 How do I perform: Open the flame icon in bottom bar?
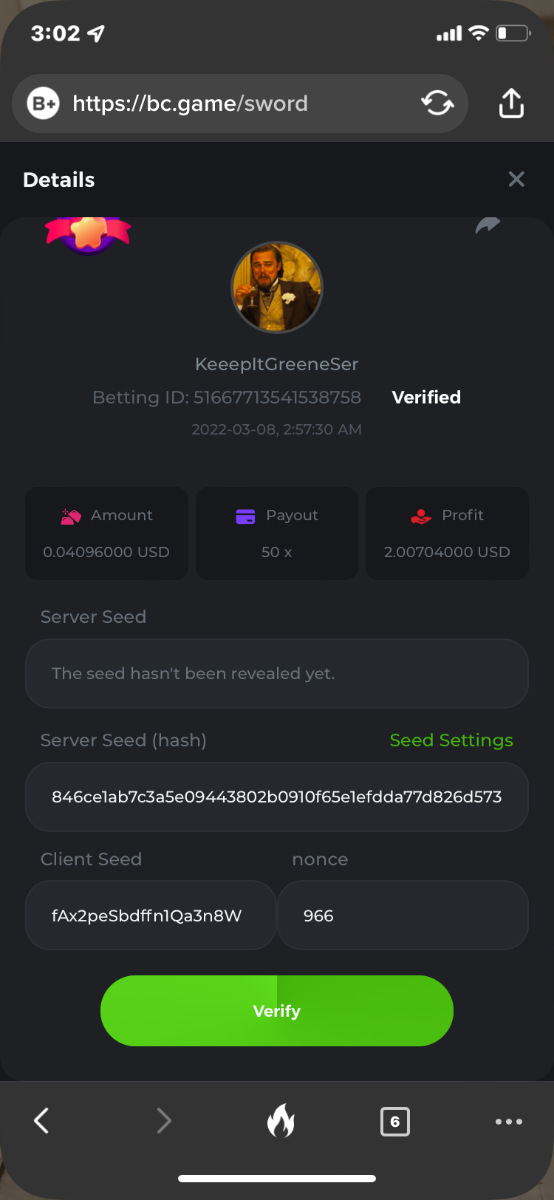(x=280, y=1121)
